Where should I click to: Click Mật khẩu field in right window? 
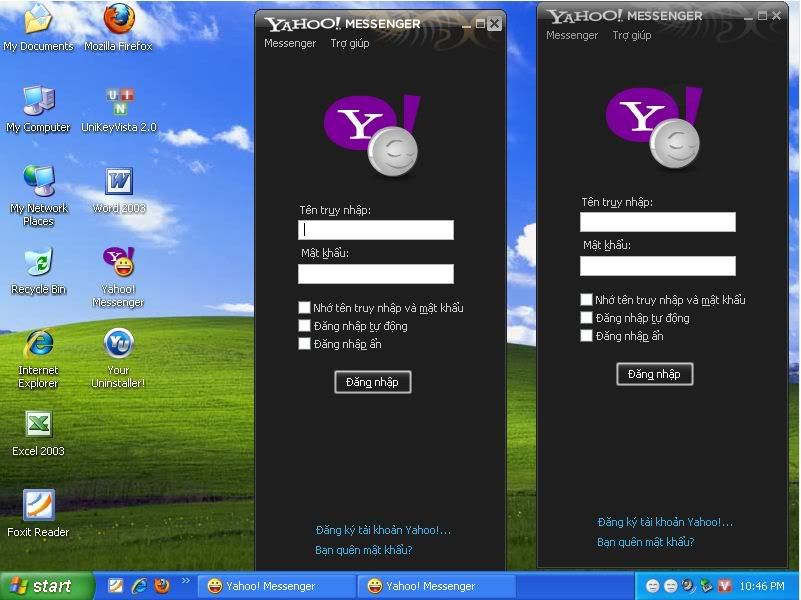(x=658, y=266)
